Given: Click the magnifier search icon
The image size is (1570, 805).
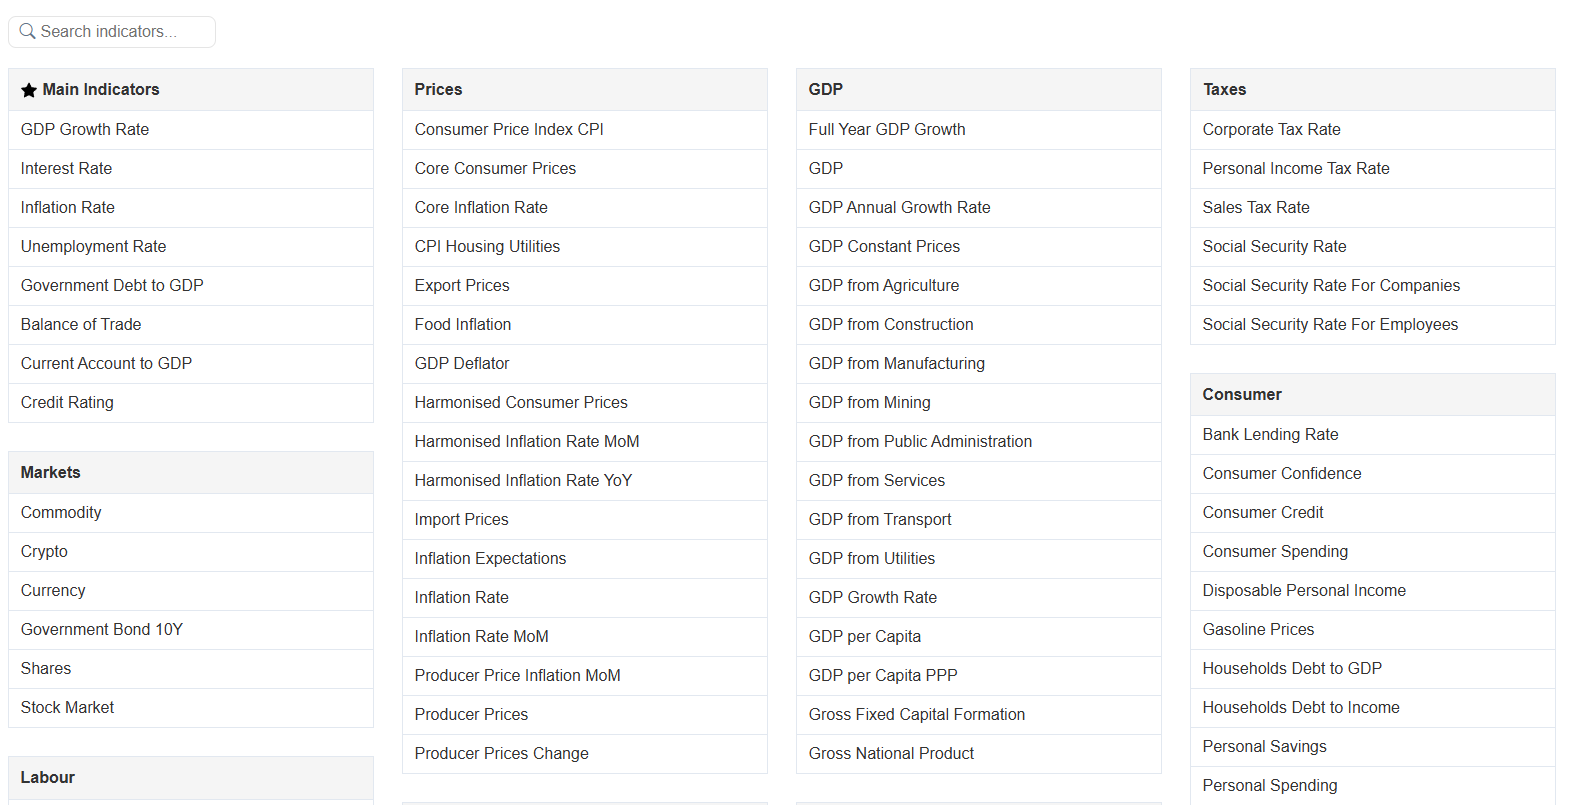Looking at the screenshot, I should (x=28, y=31).
